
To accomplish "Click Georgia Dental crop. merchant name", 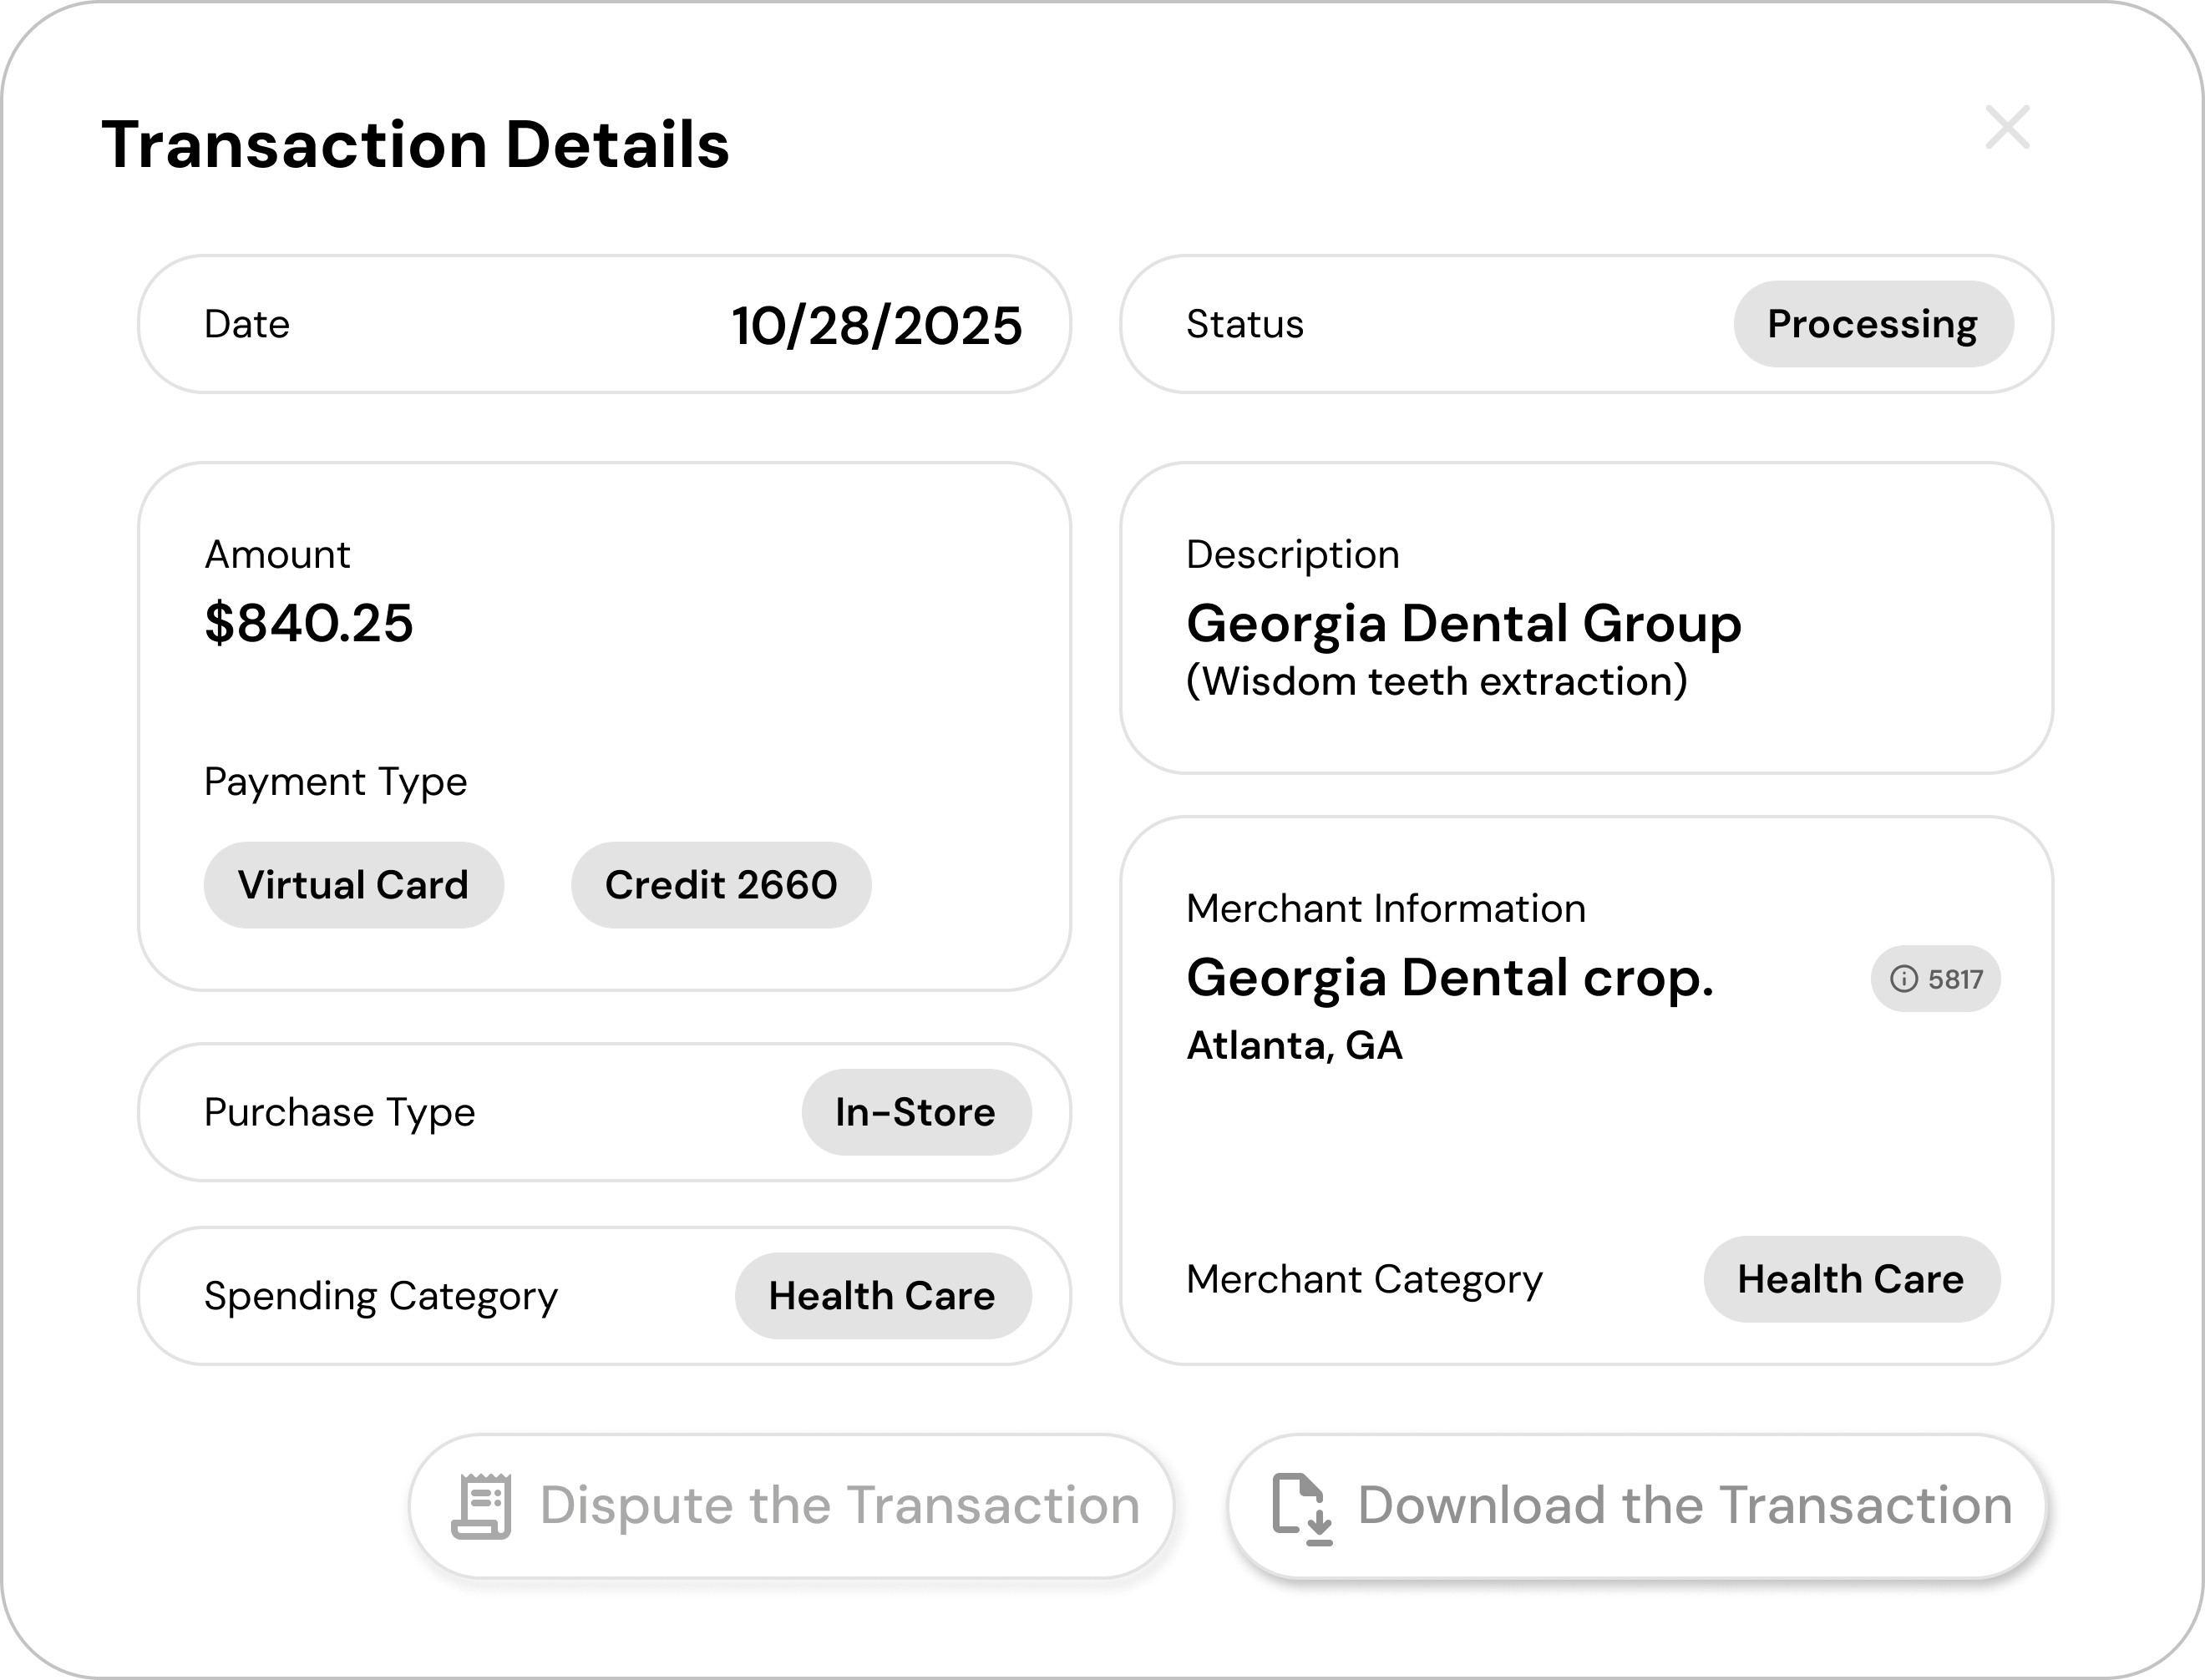I will click(x=1450, y=977).
